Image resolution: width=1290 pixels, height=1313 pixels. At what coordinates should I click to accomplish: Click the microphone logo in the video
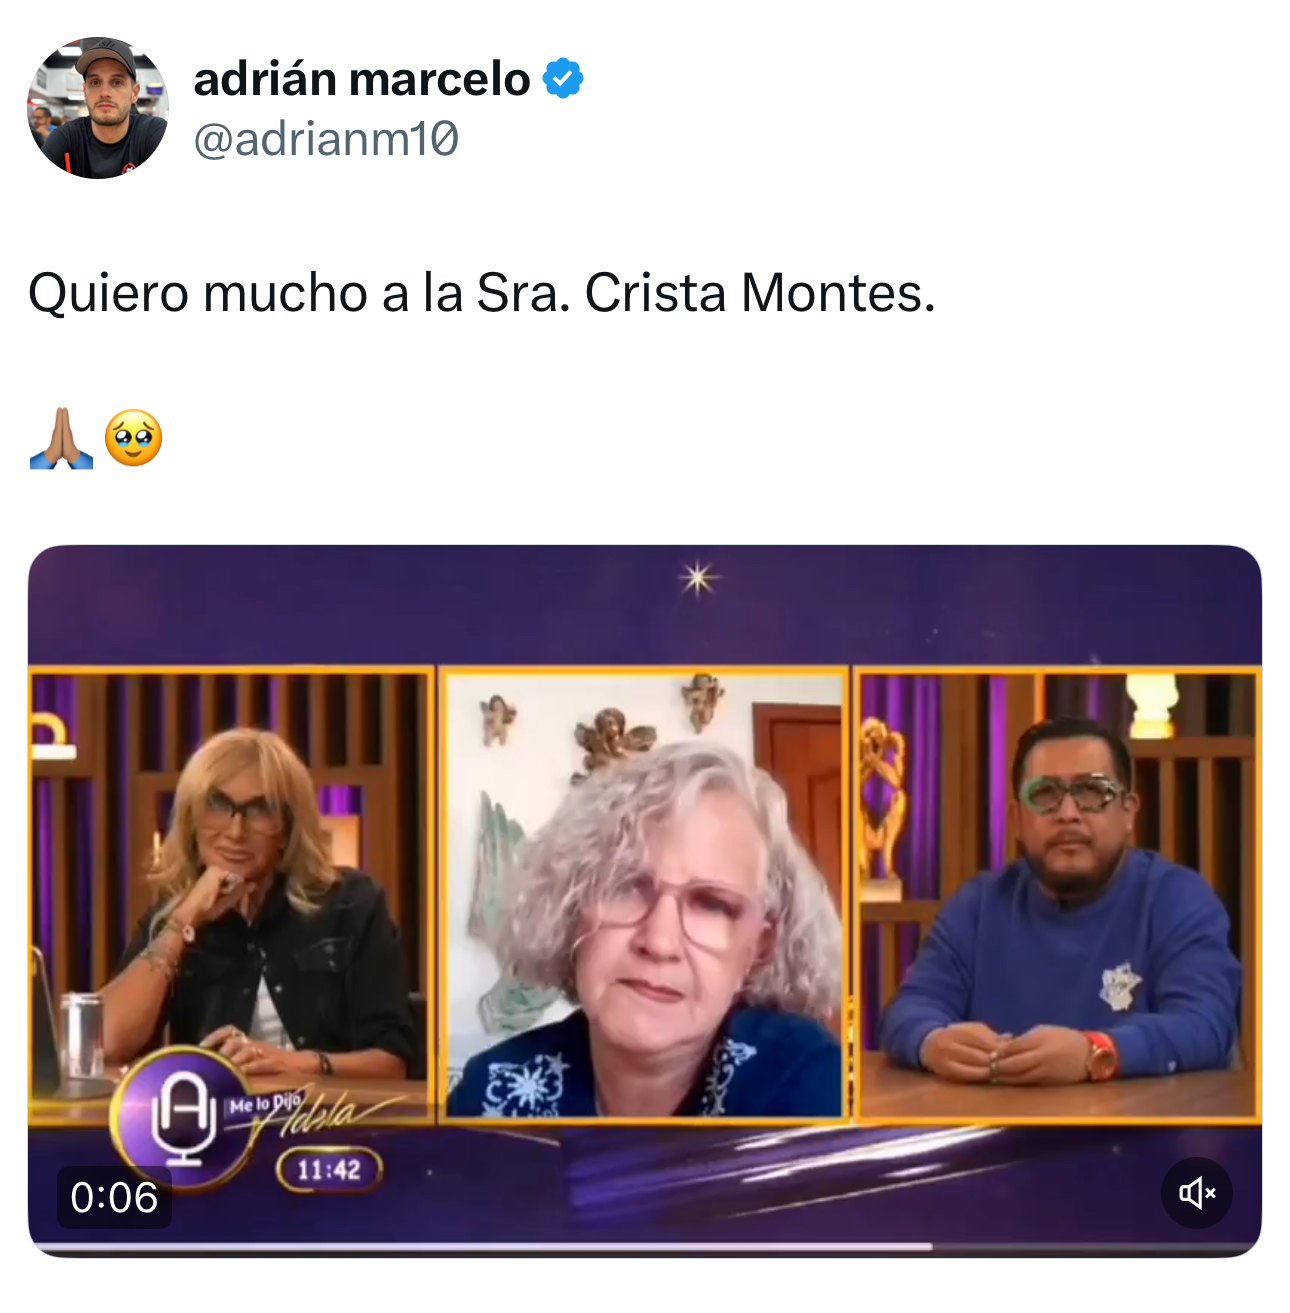184,1117
